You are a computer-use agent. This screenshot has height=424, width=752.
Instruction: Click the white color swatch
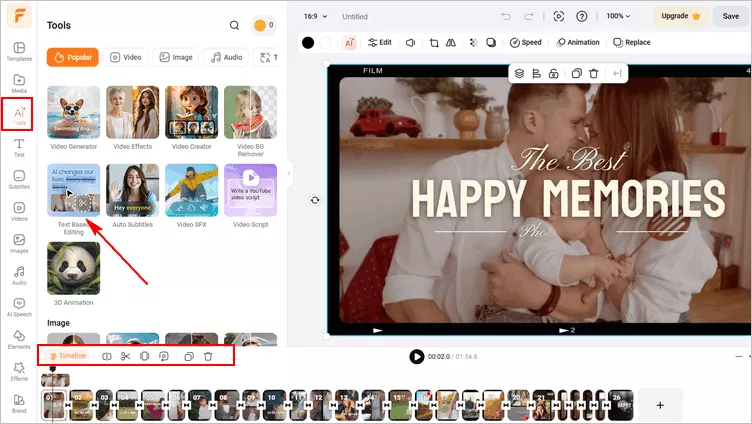click(x=325, y=43)
